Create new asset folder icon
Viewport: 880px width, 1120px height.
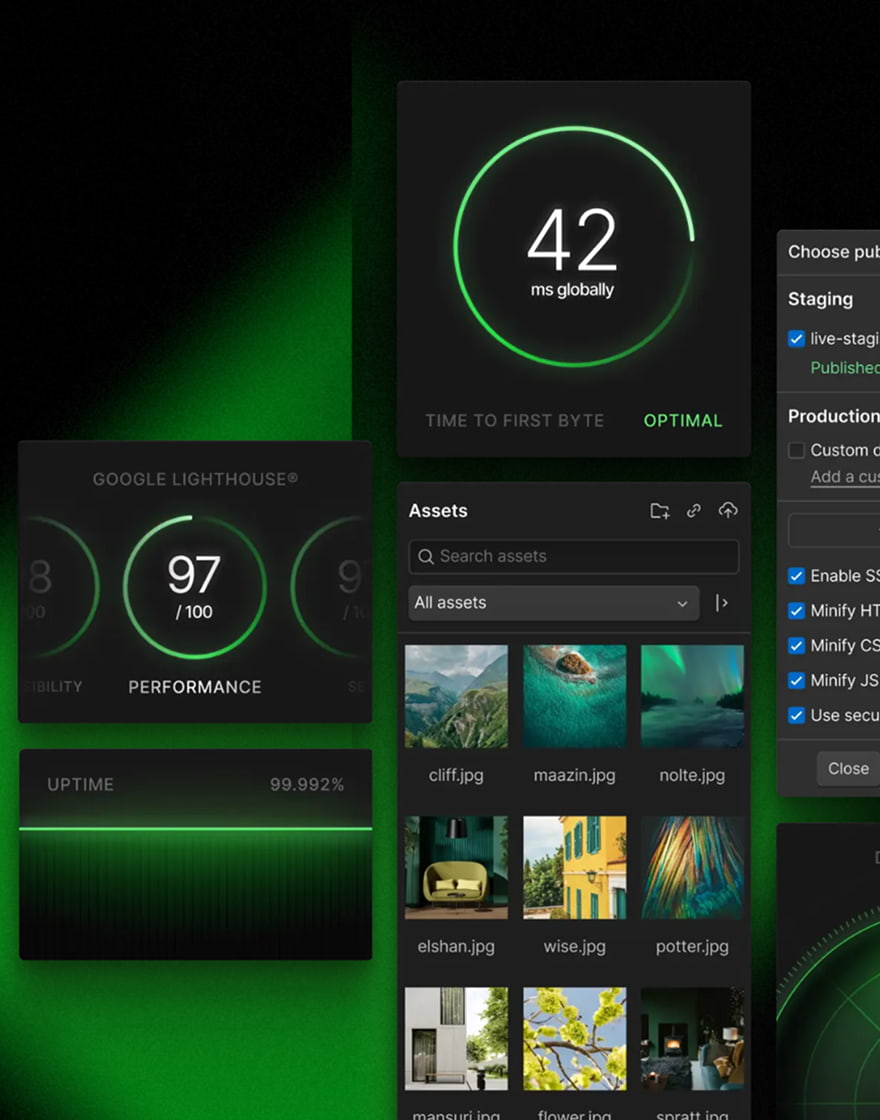(x=659, y=511)
